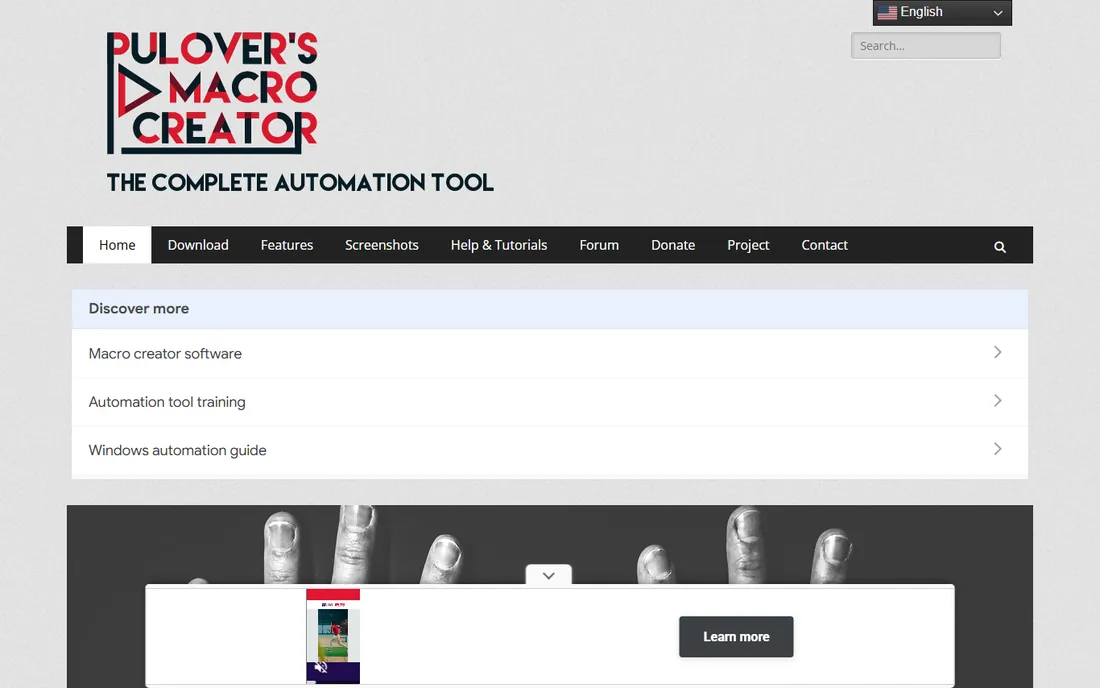1100x688 pixels.
Task: Focus the Search... input field
Action: coord(925,46)
